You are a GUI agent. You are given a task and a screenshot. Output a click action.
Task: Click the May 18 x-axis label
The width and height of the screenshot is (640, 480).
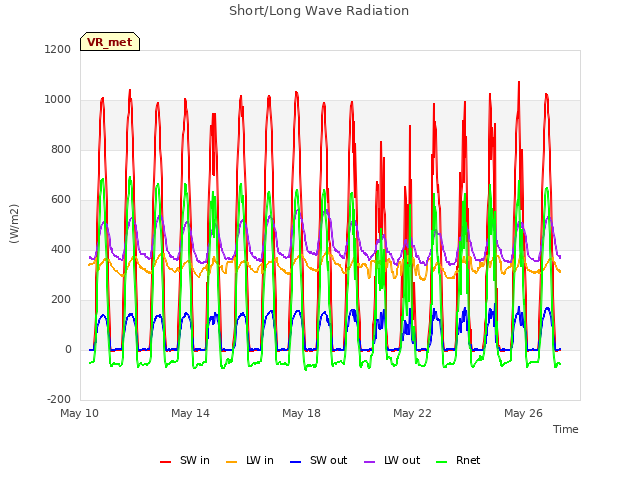coord(301,413)
